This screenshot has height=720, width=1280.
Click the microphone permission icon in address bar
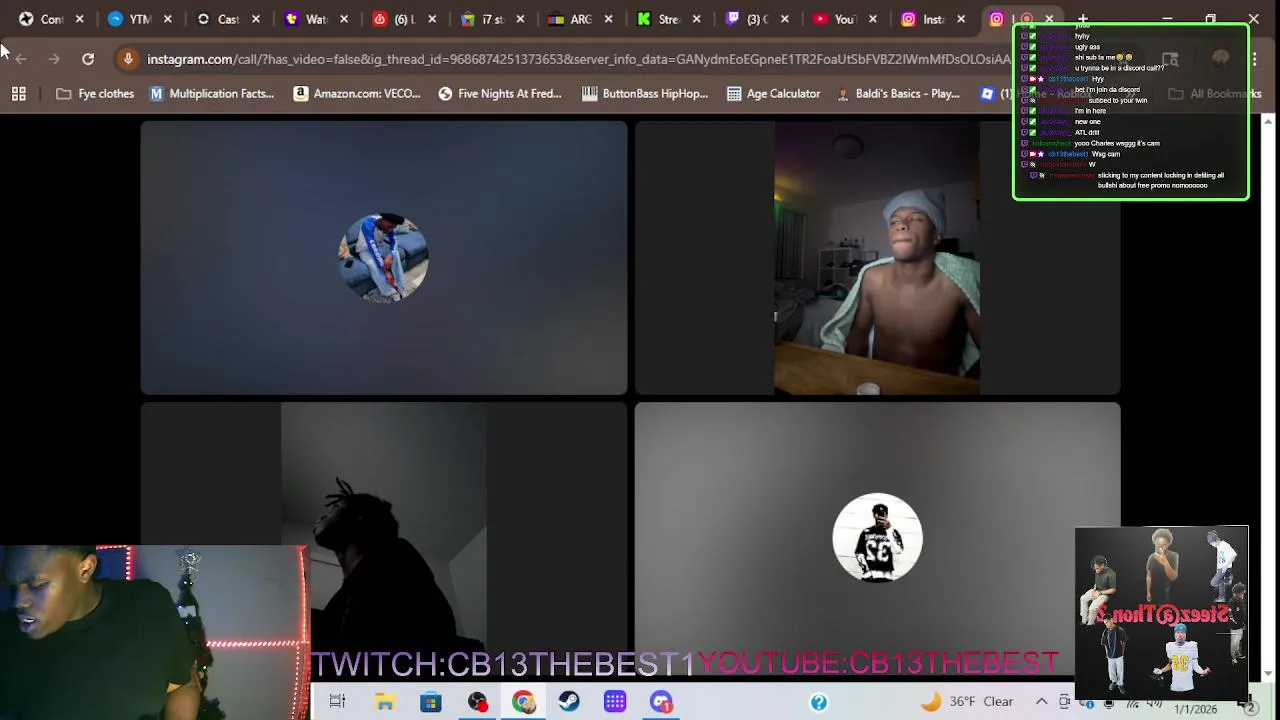[x=128, y=59]
